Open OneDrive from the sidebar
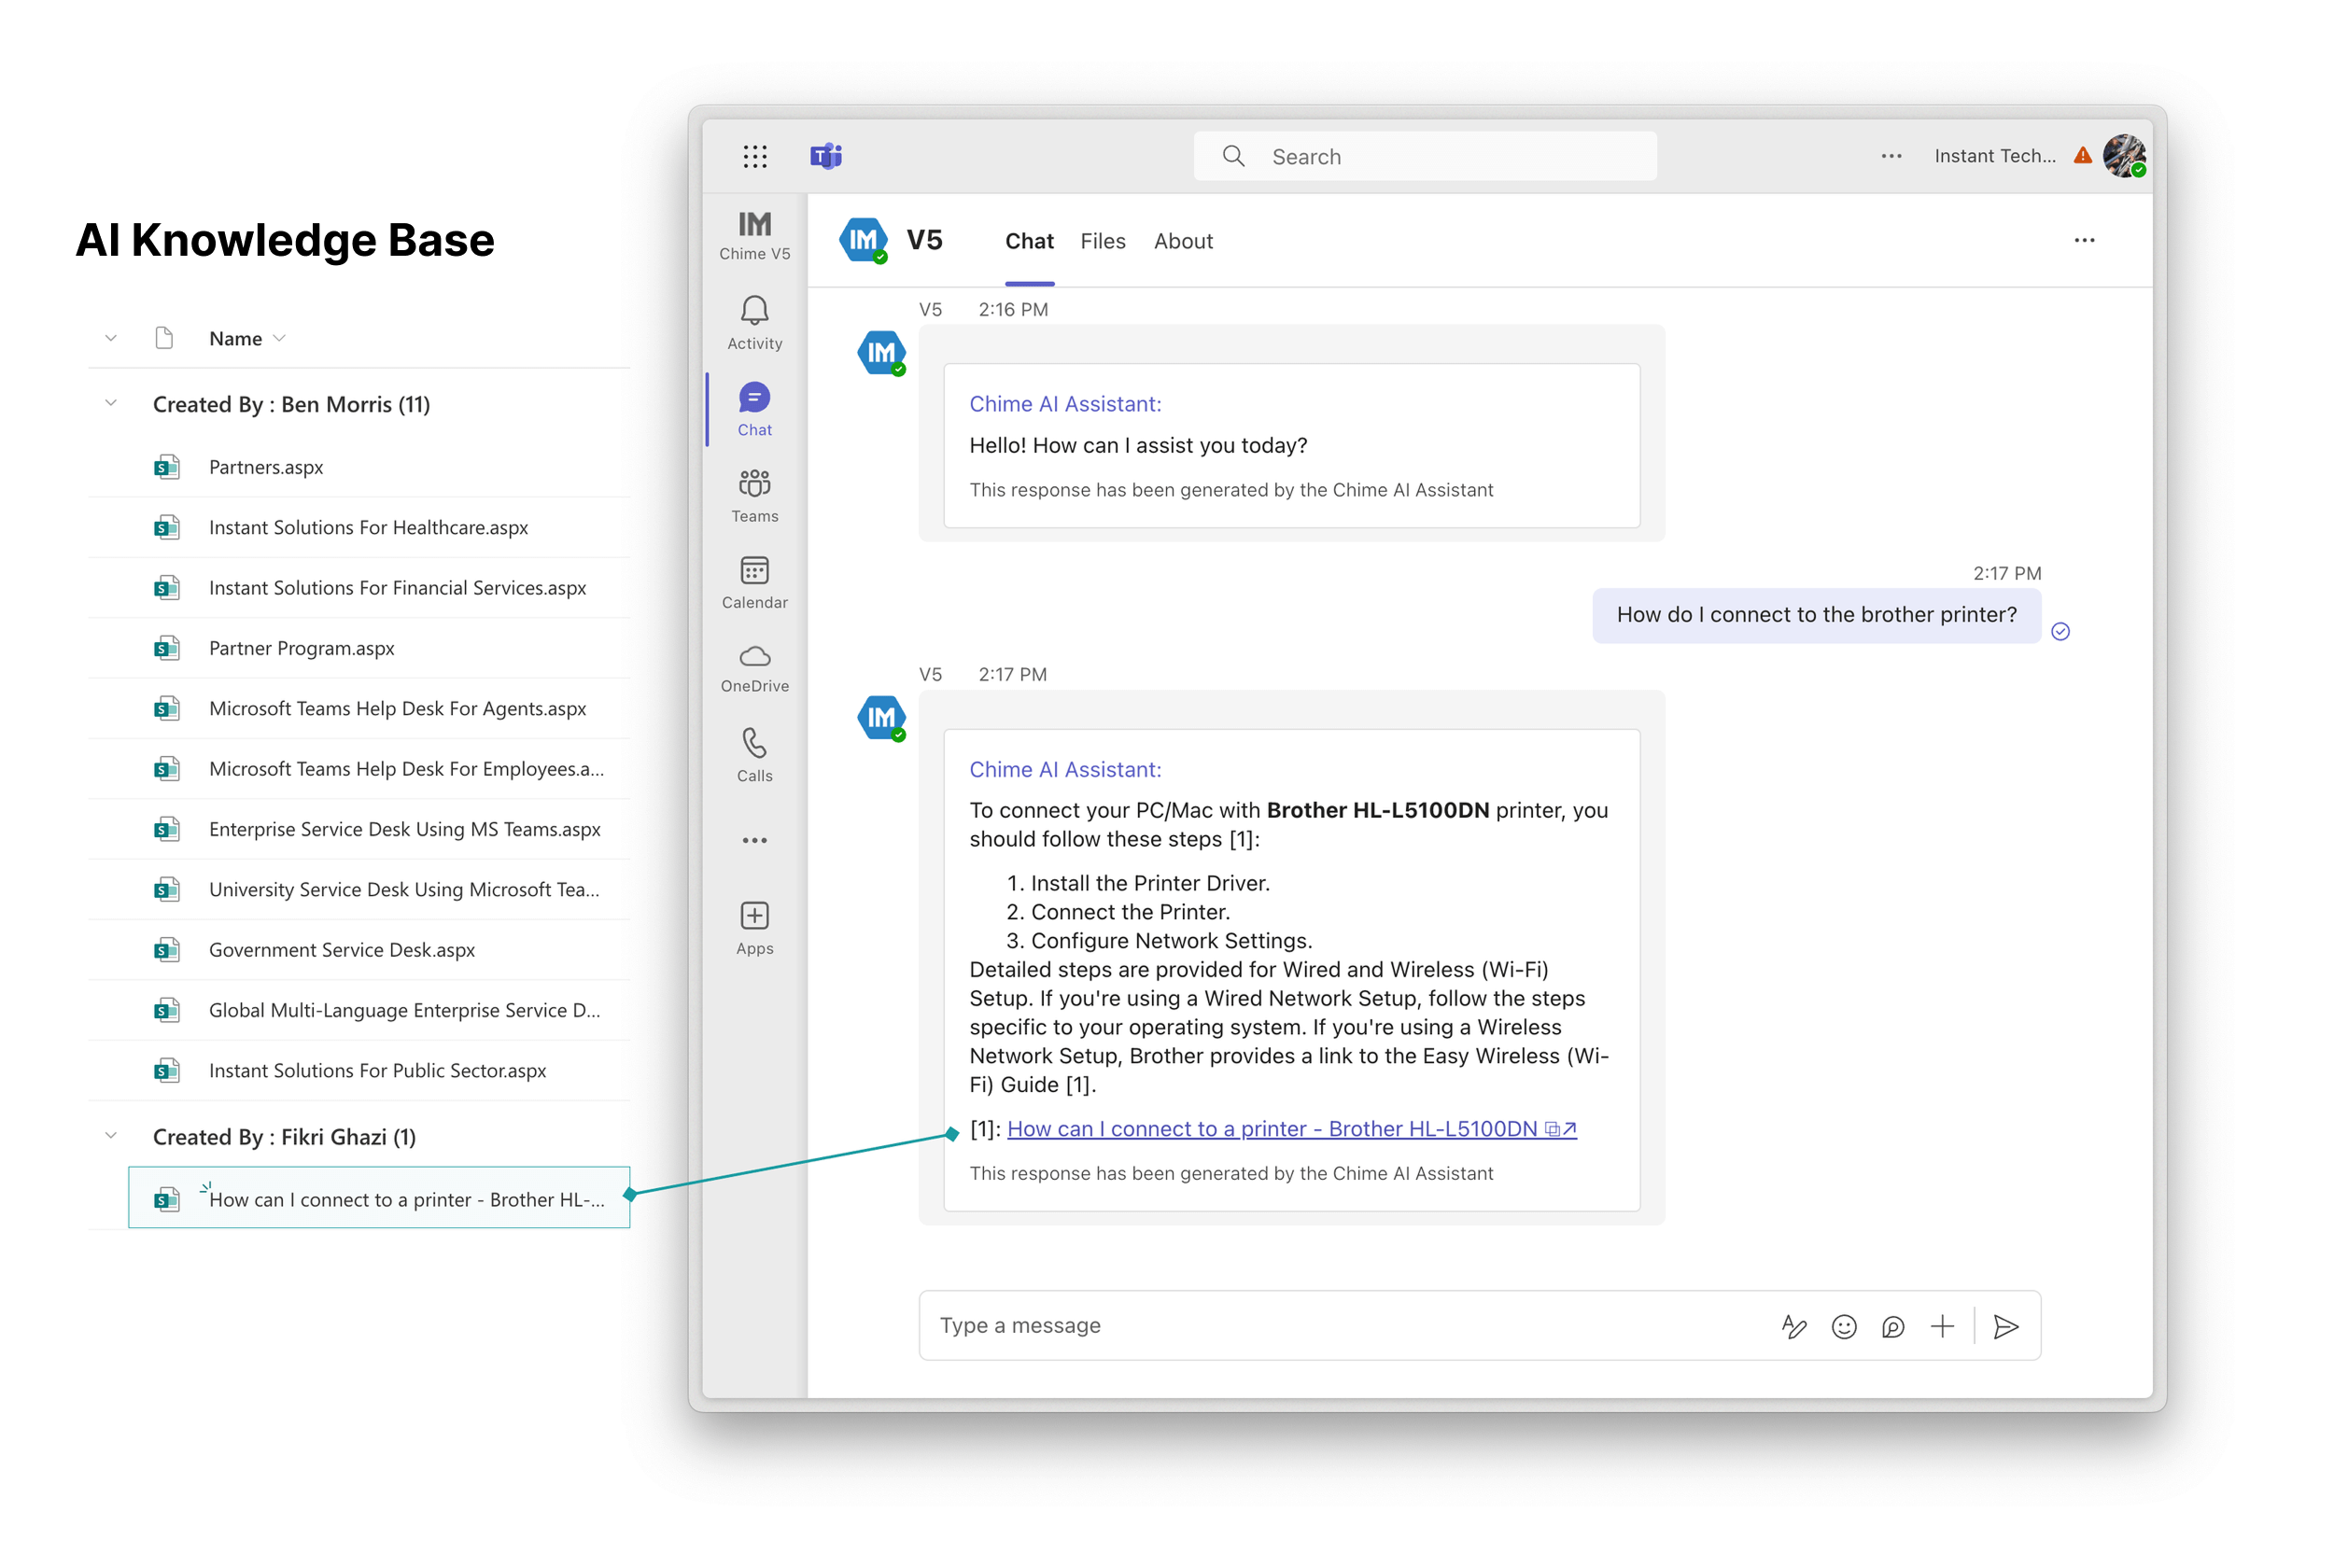The width and height of the screenshot is (2334, 1568). click(754, 658)
